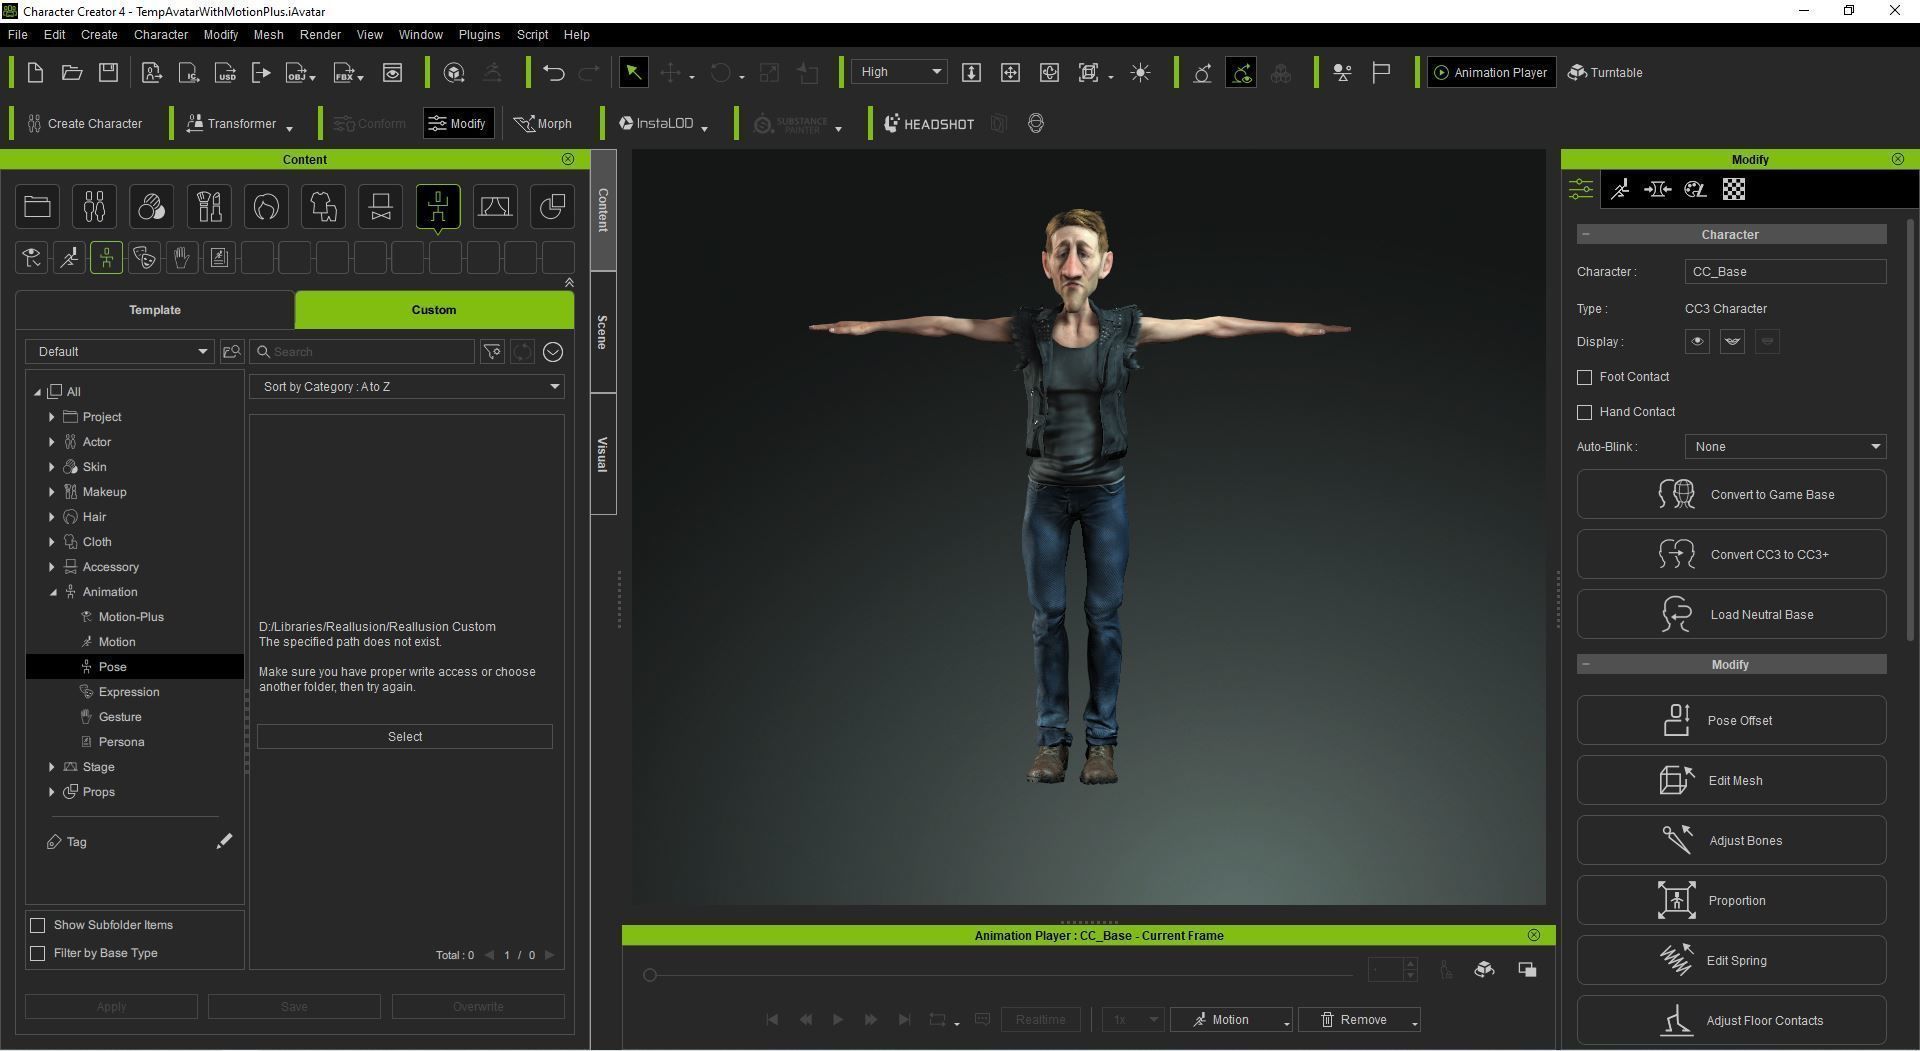Viewport: 1920px width, 1051px height.
Task: Open the Cloth category icon in Content
Action: pos(323,207)
